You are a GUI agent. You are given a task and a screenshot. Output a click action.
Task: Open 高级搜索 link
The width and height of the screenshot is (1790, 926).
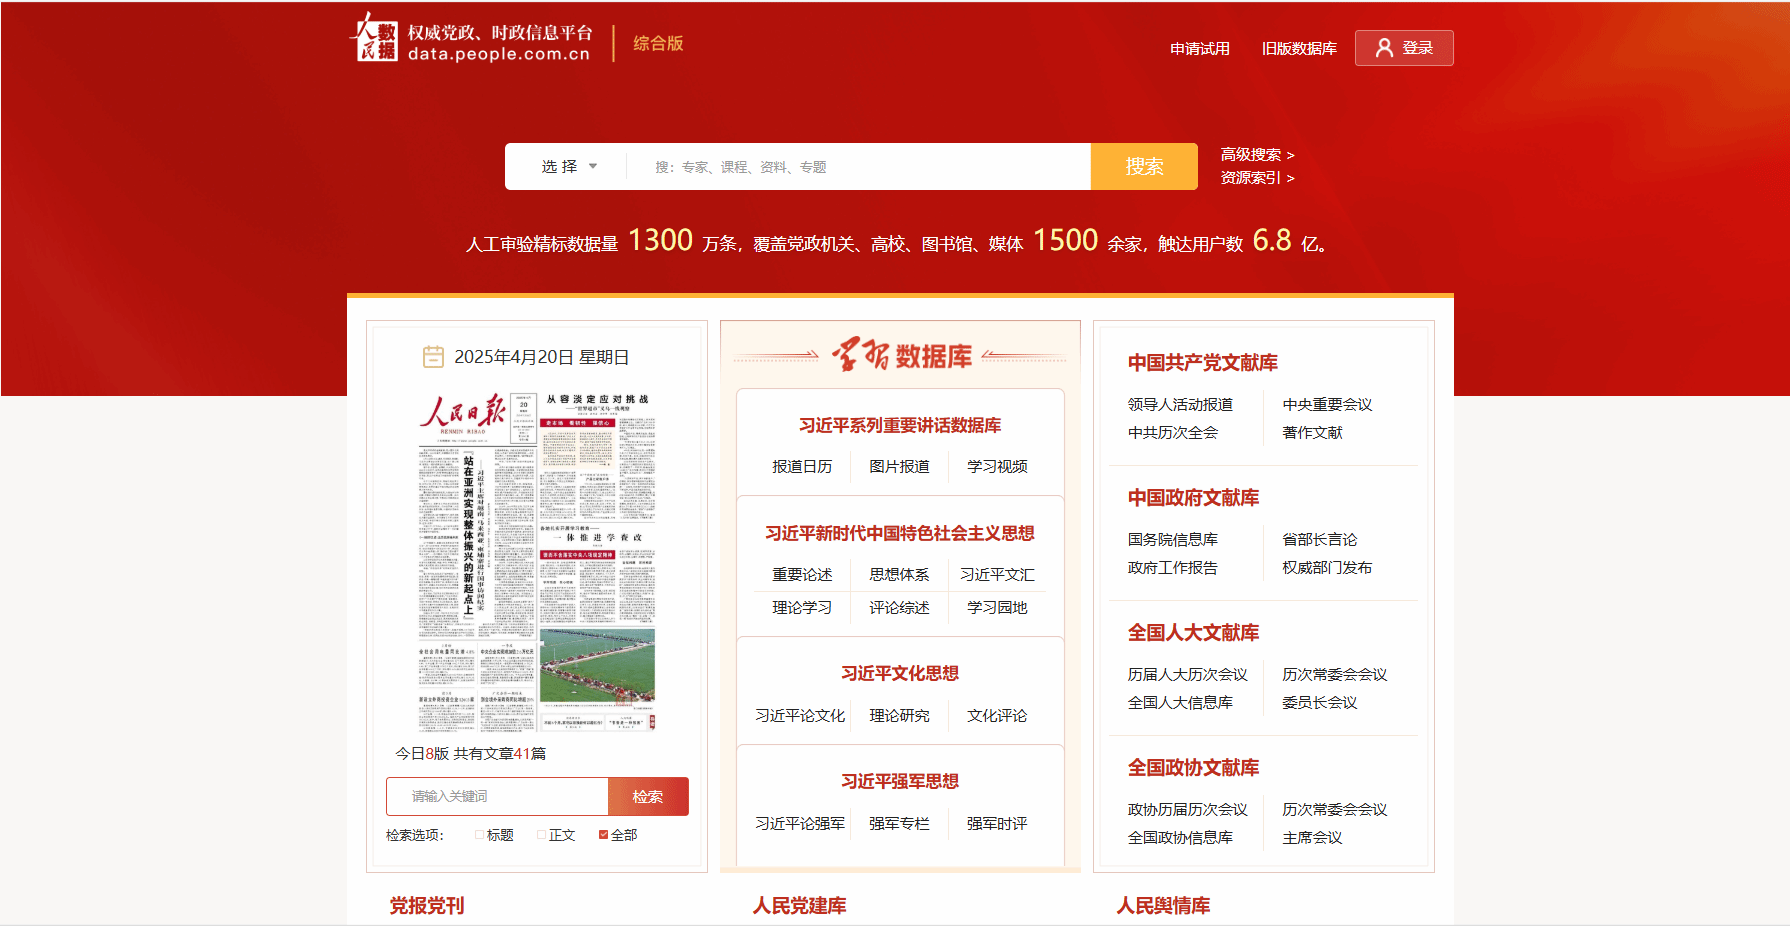coord(1257,155)
